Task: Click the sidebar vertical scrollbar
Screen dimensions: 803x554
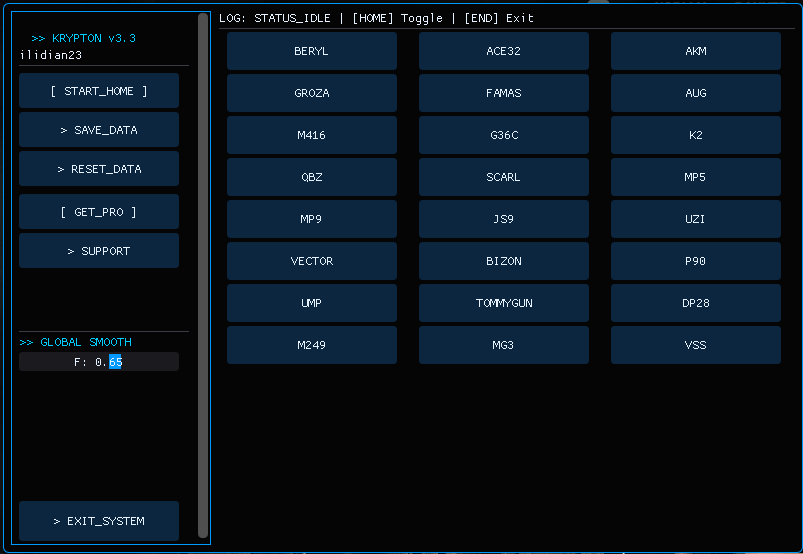Action: pyautogui.click(x=203, y=275)
